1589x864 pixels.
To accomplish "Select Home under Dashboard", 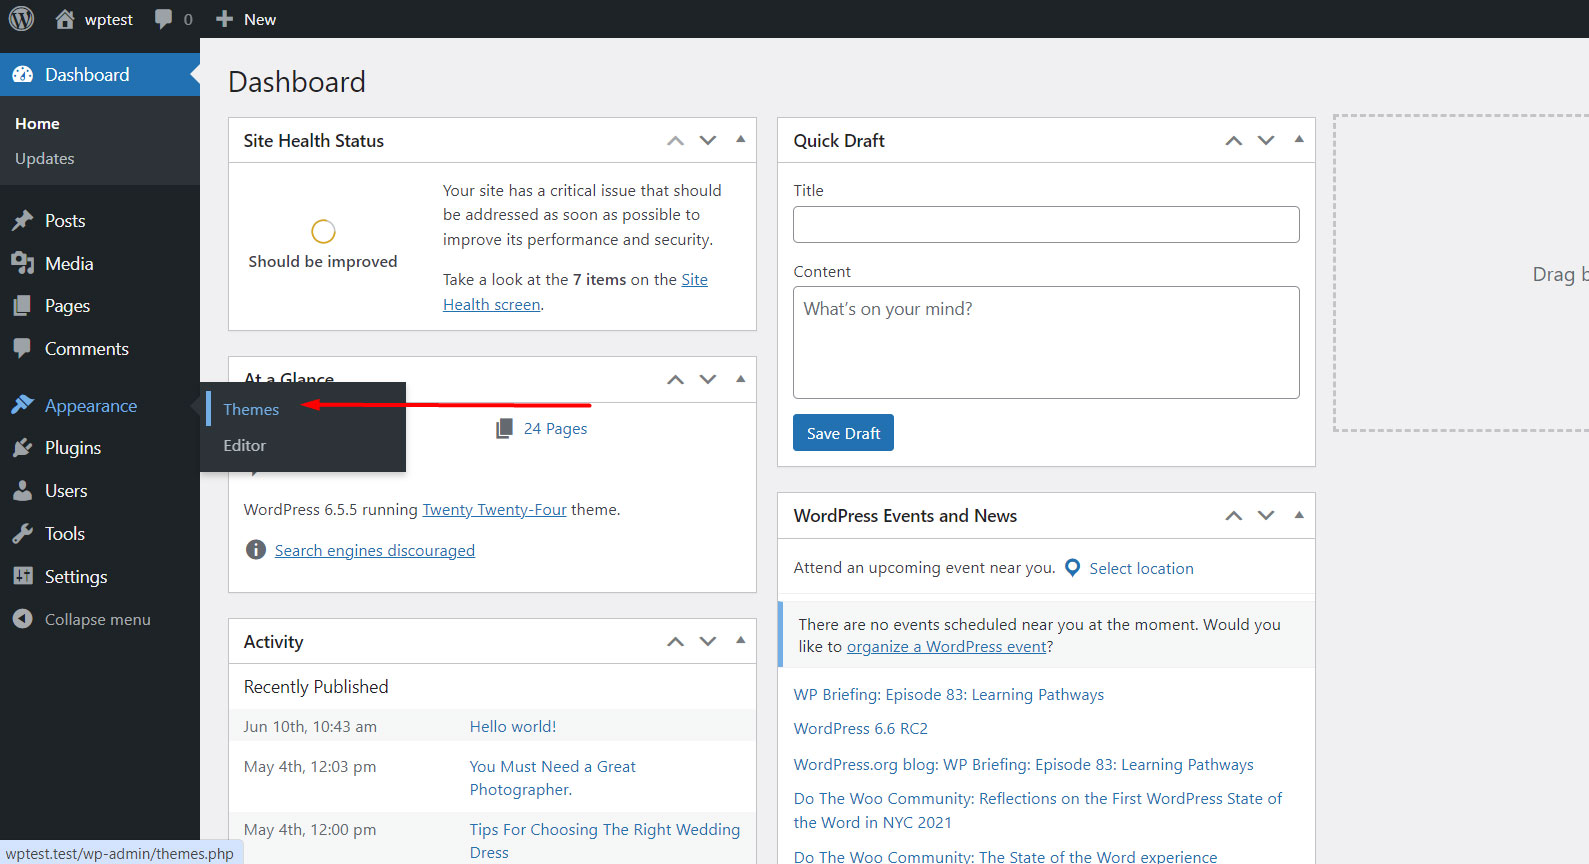I will [37, 123].
